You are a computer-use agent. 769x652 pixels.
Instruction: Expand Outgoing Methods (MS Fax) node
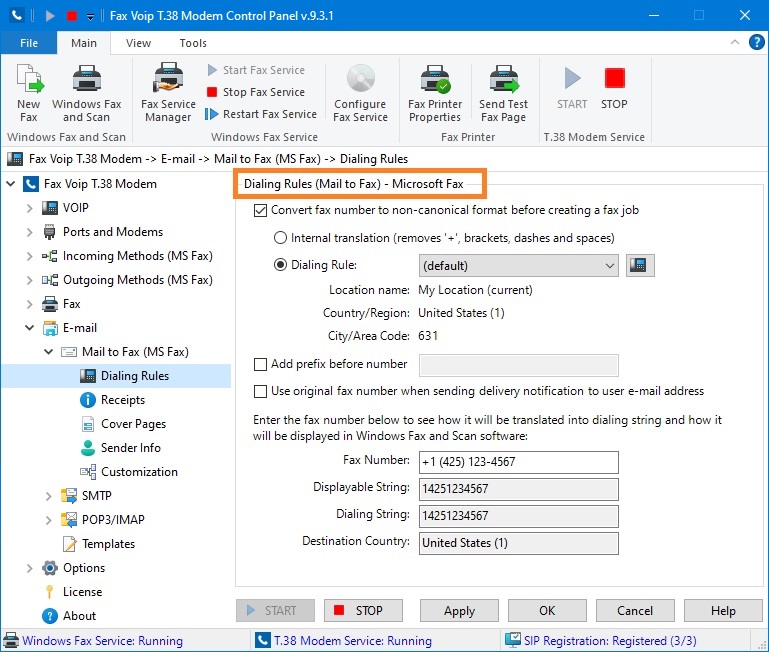tap(29, 280)
